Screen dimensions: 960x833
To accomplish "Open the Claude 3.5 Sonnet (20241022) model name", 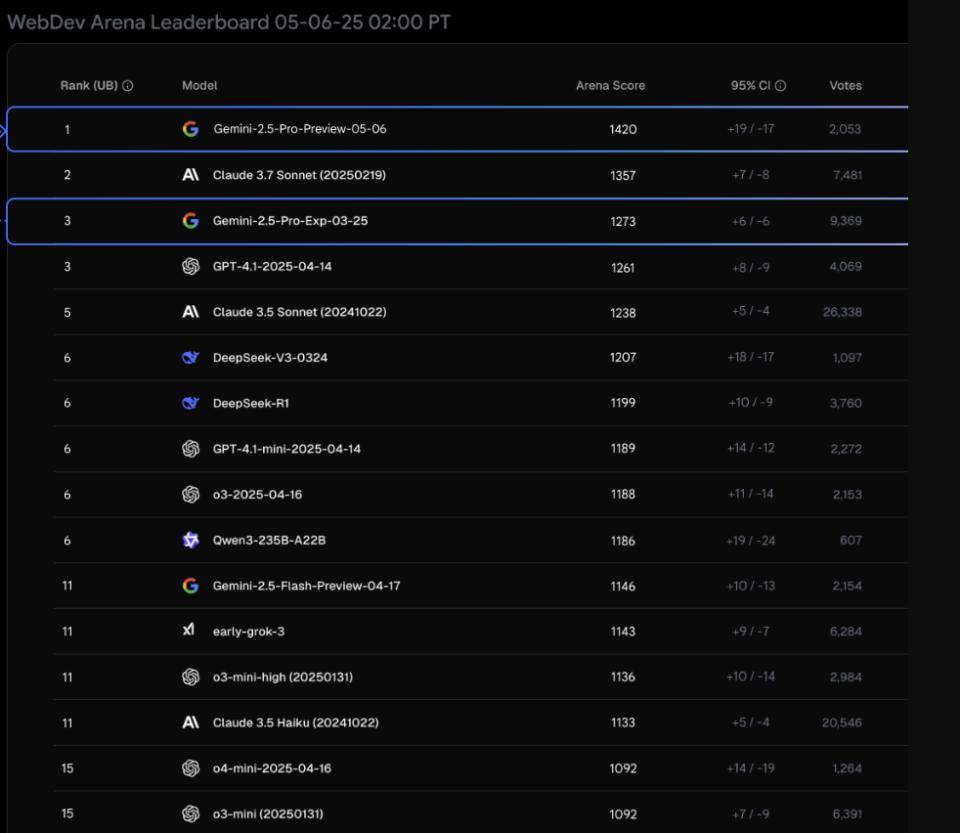I will (x=299, y=312).
